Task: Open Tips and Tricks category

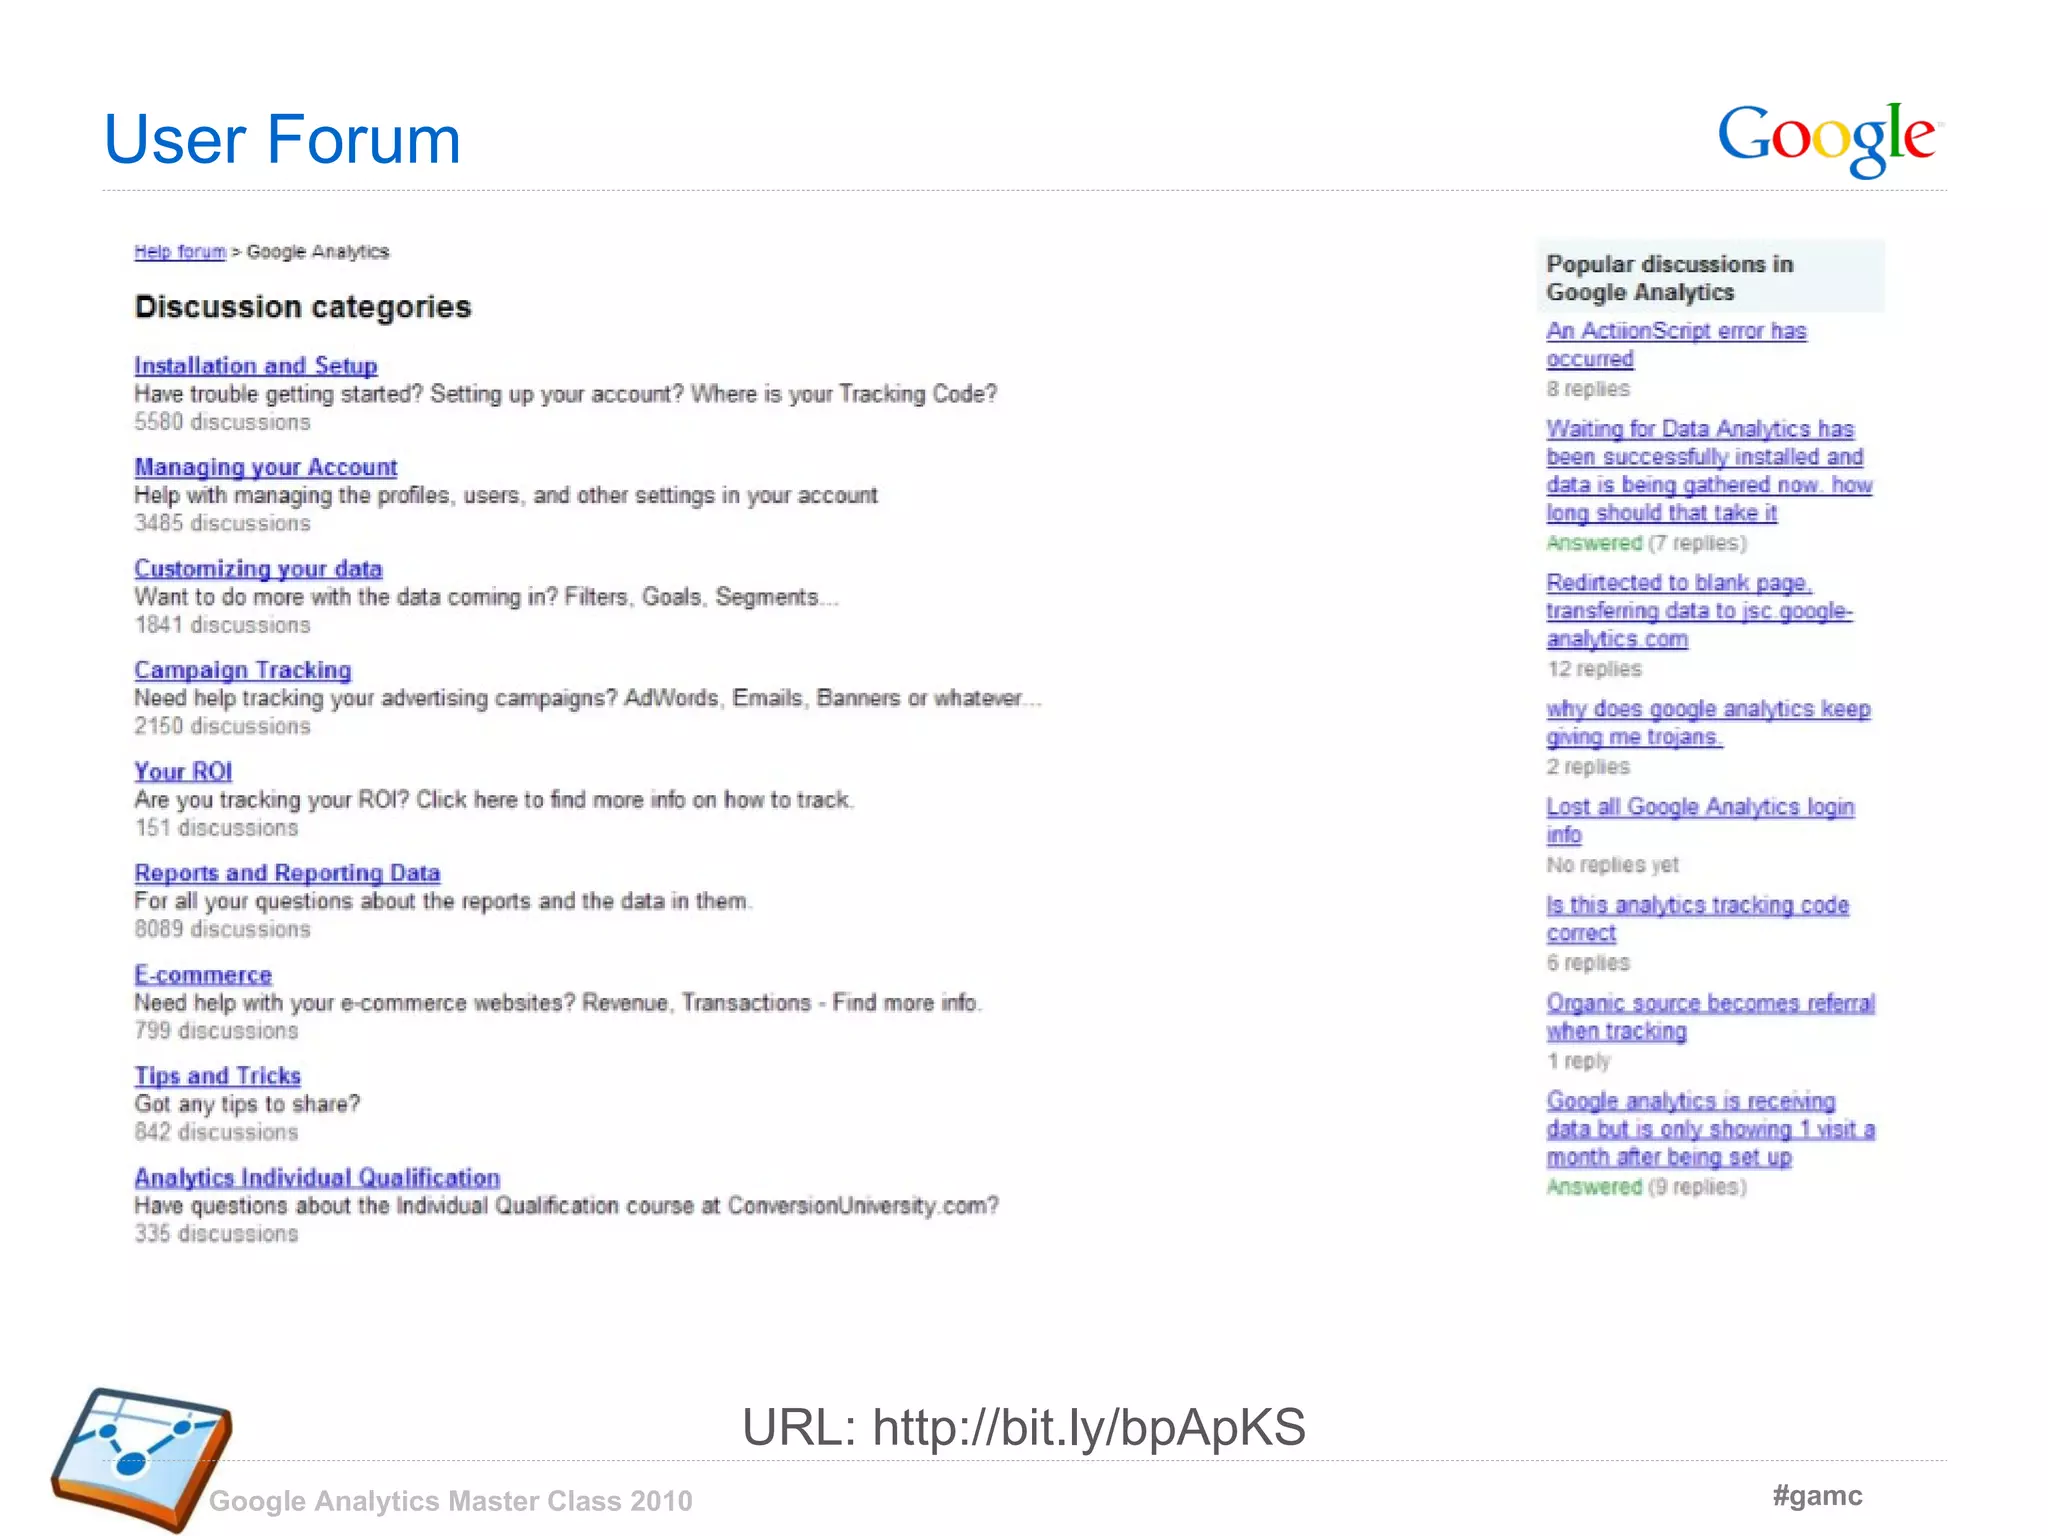Action: (x=218, y=1076)
